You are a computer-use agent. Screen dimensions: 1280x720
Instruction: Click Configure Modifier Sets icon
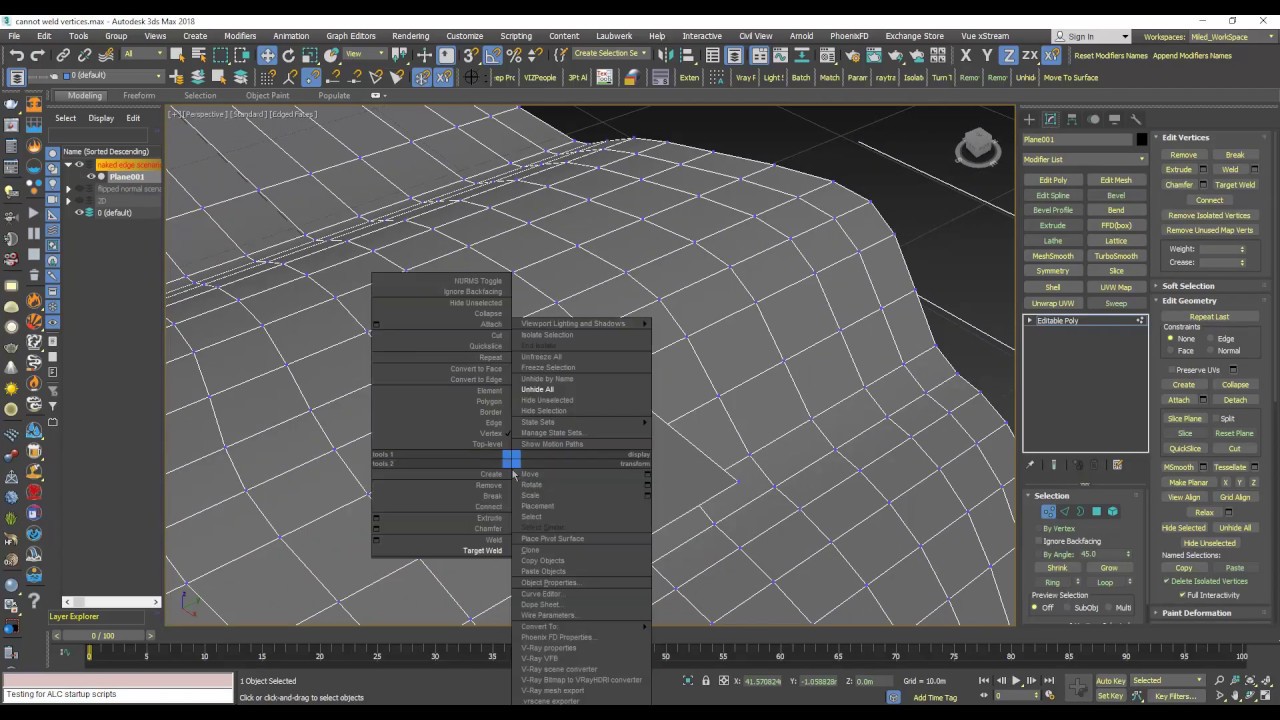[x=1117, y=465]
